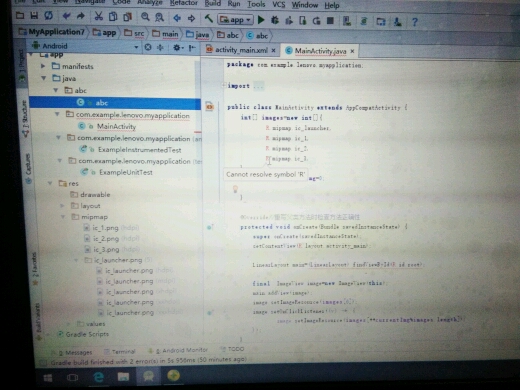Click the Save All disk icon

coord(34,15)
